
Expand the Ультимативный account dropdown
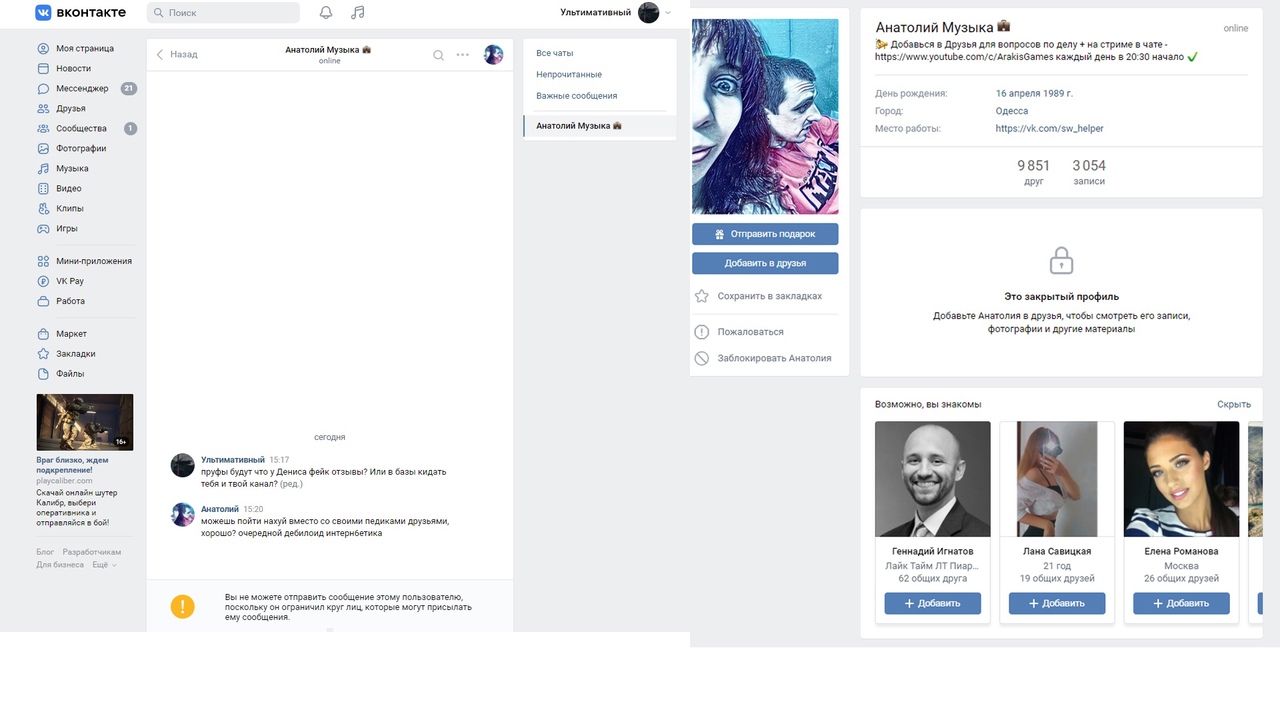point(668,13)
